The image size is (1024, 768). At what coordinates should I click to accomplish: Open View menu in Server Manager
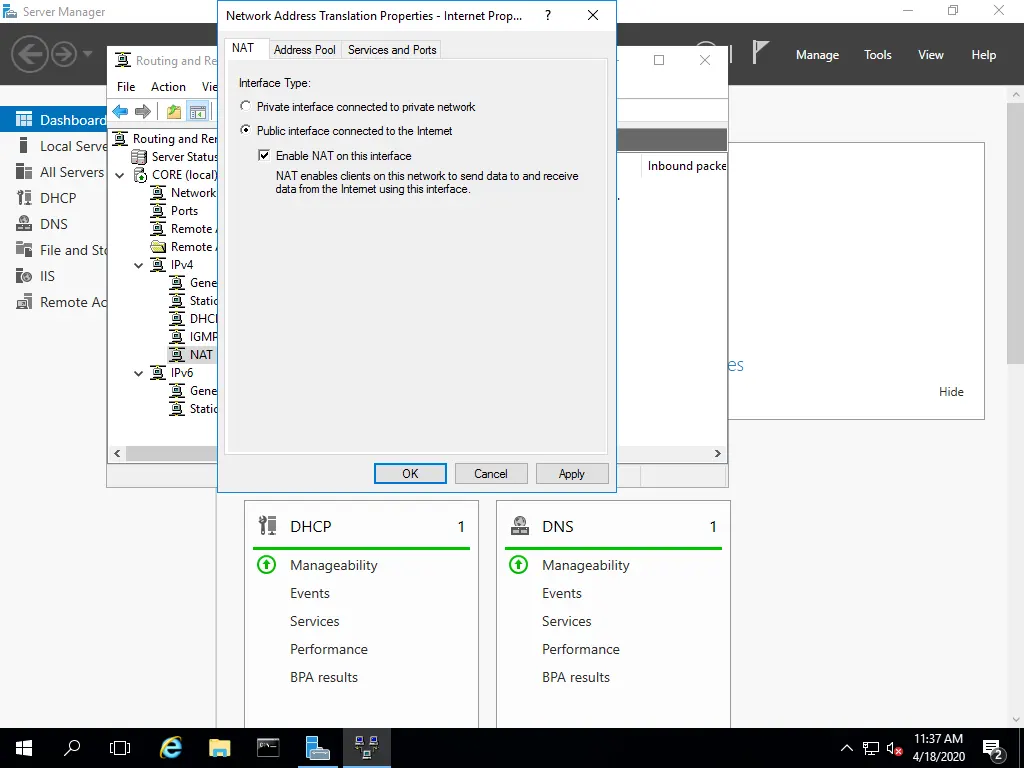[931, 55]
